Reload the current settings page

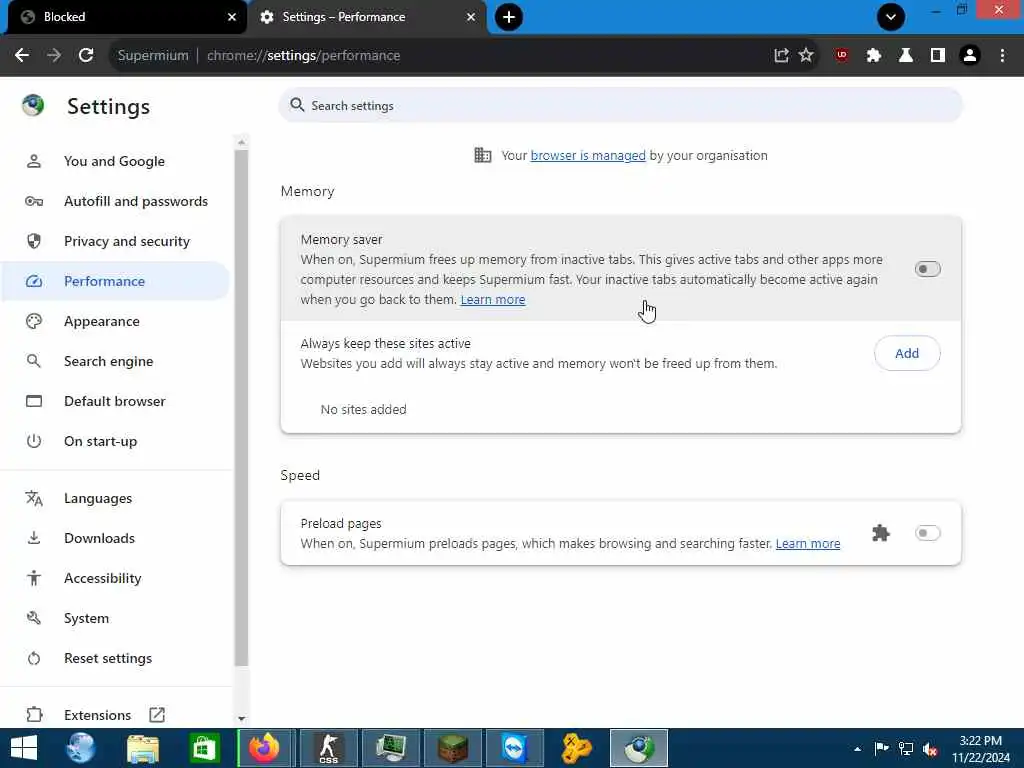pyautogui.click(x=86, y=56)
